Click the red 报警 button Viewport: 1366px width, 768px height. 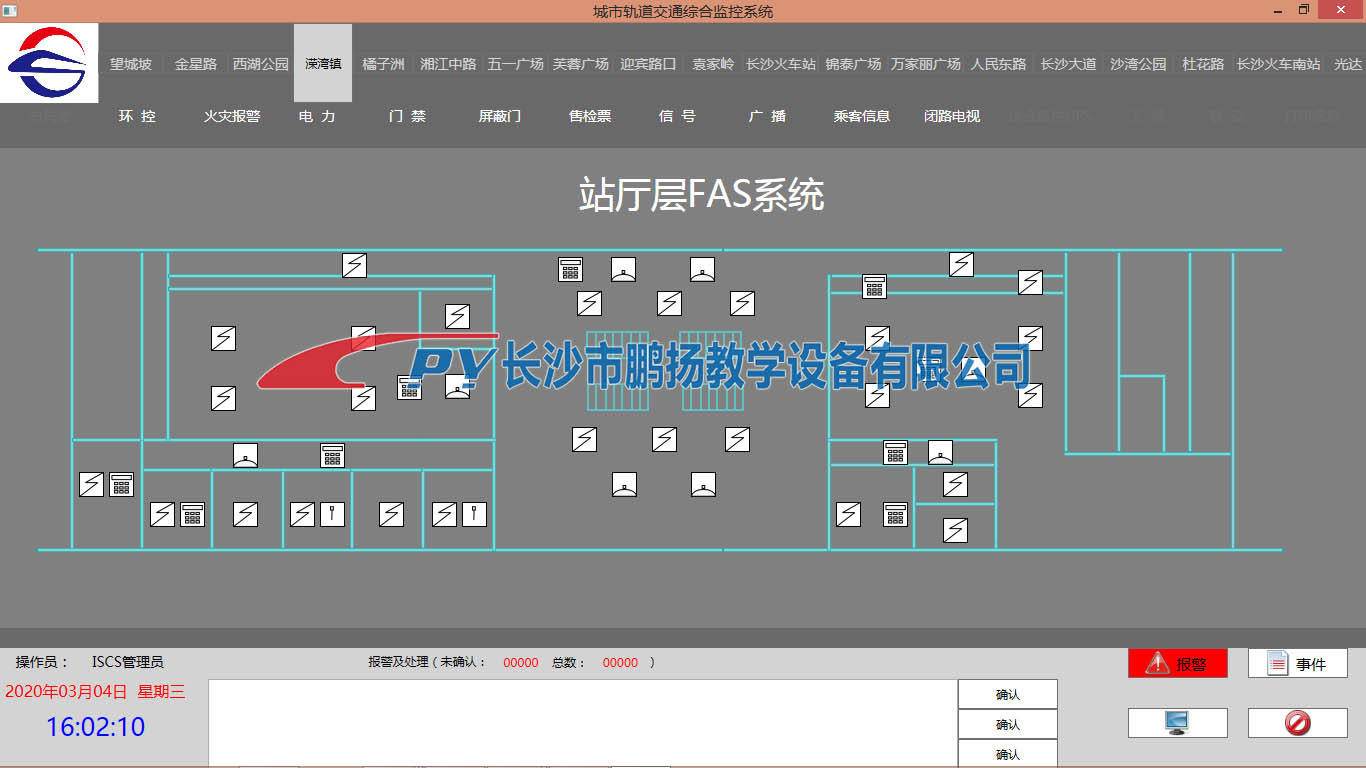click(x=1178, y=663)
